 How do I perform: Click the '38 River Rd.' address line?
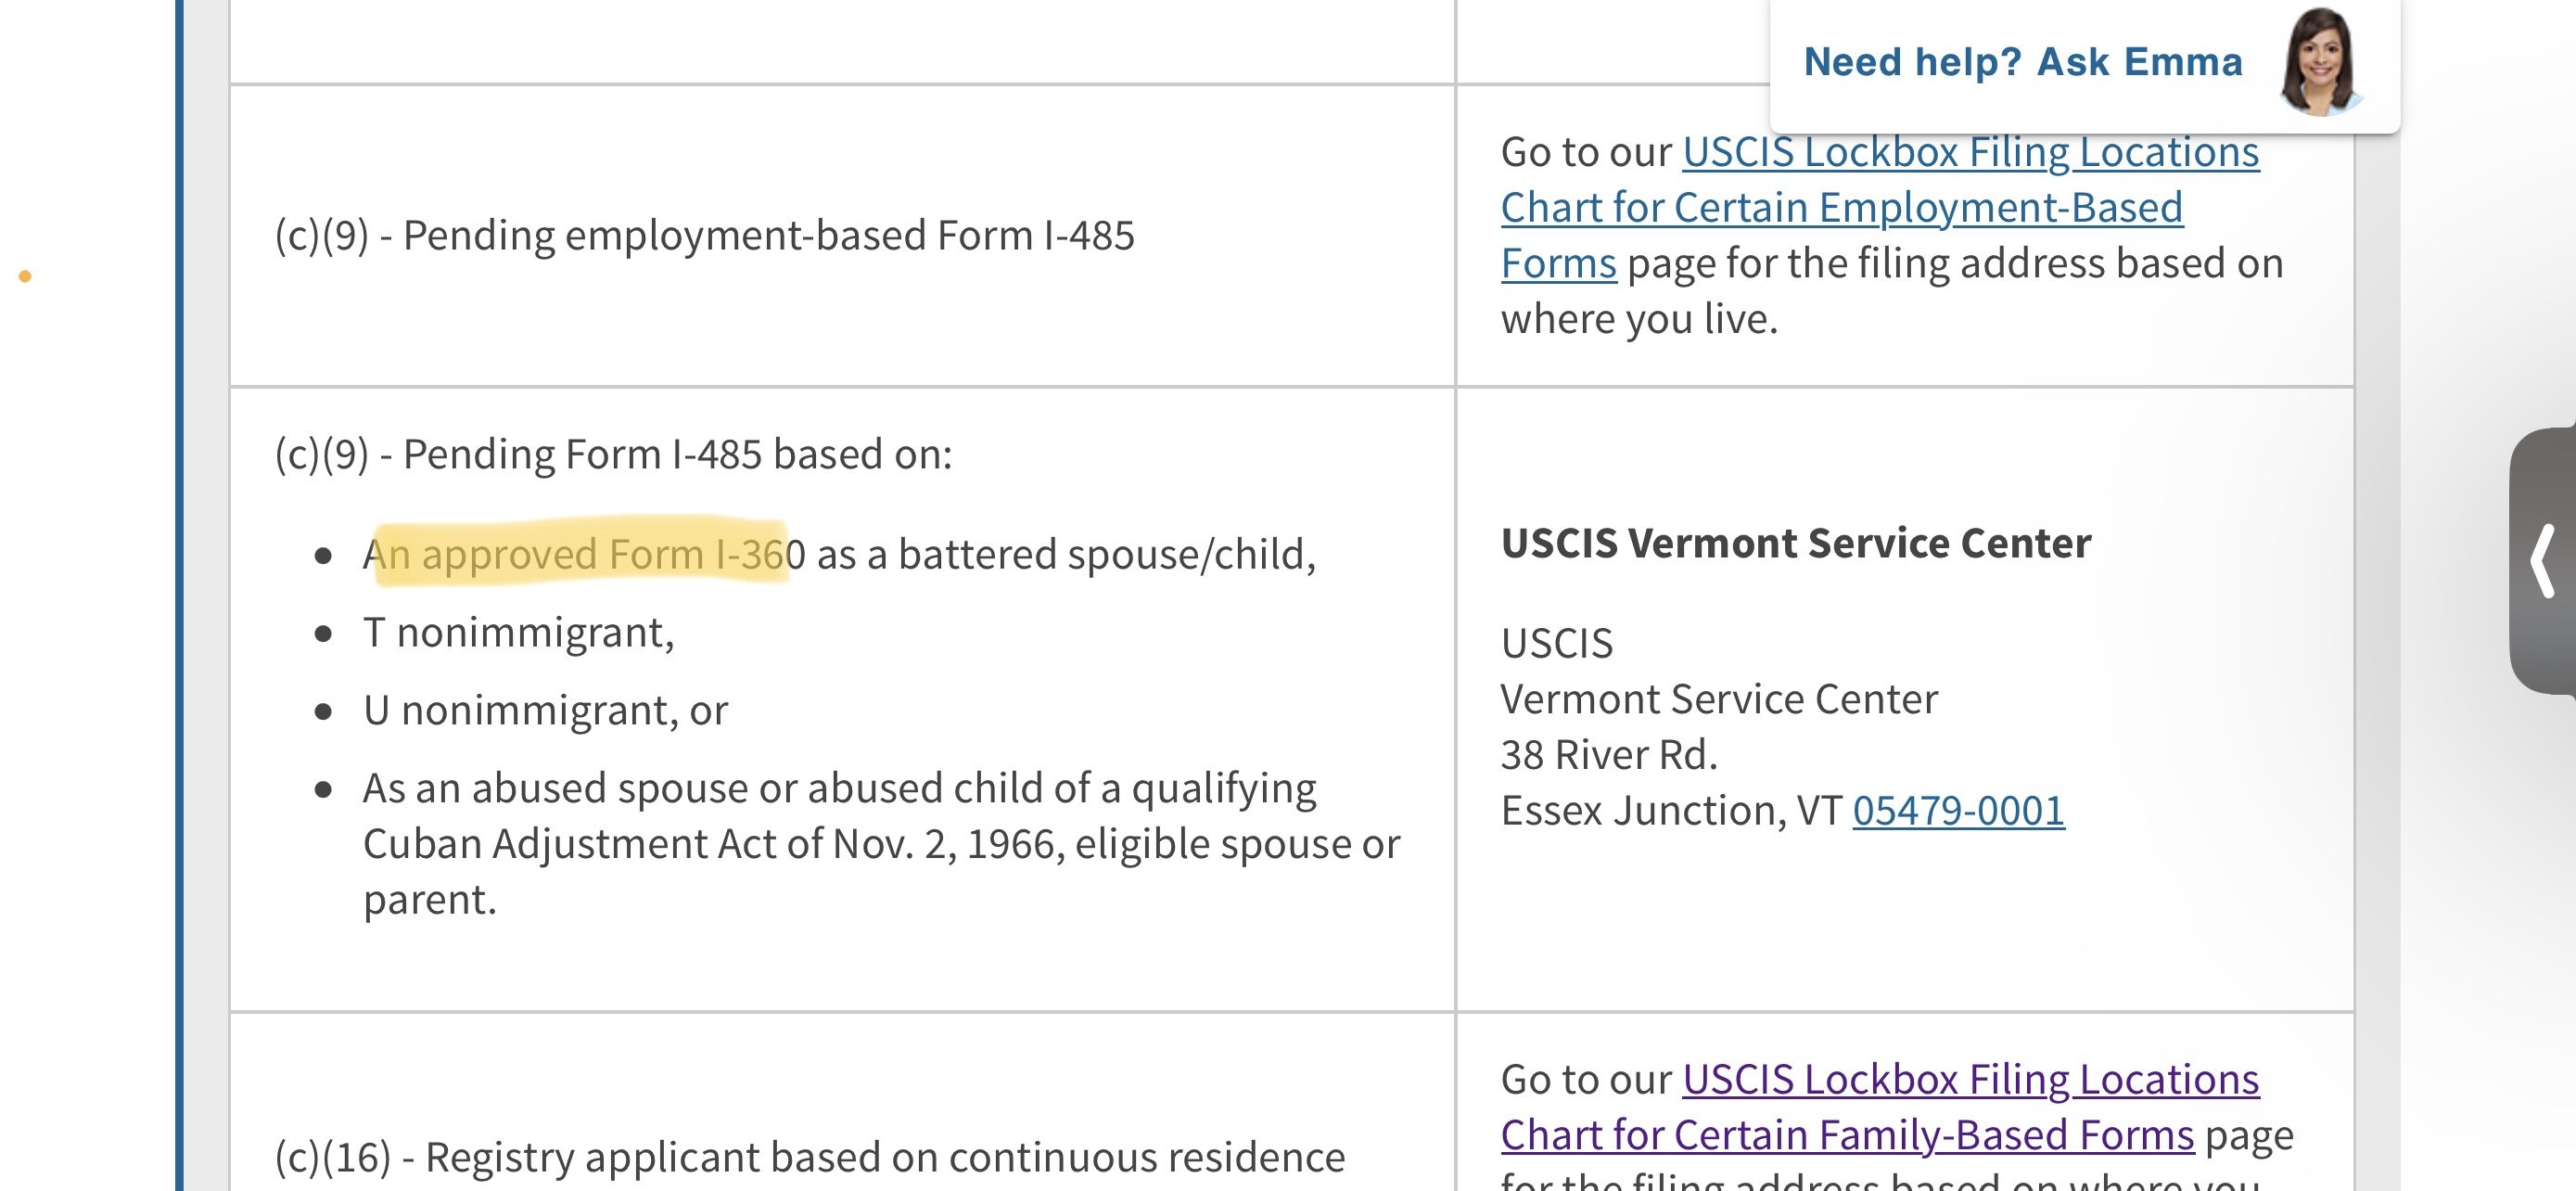[1609, 755]
